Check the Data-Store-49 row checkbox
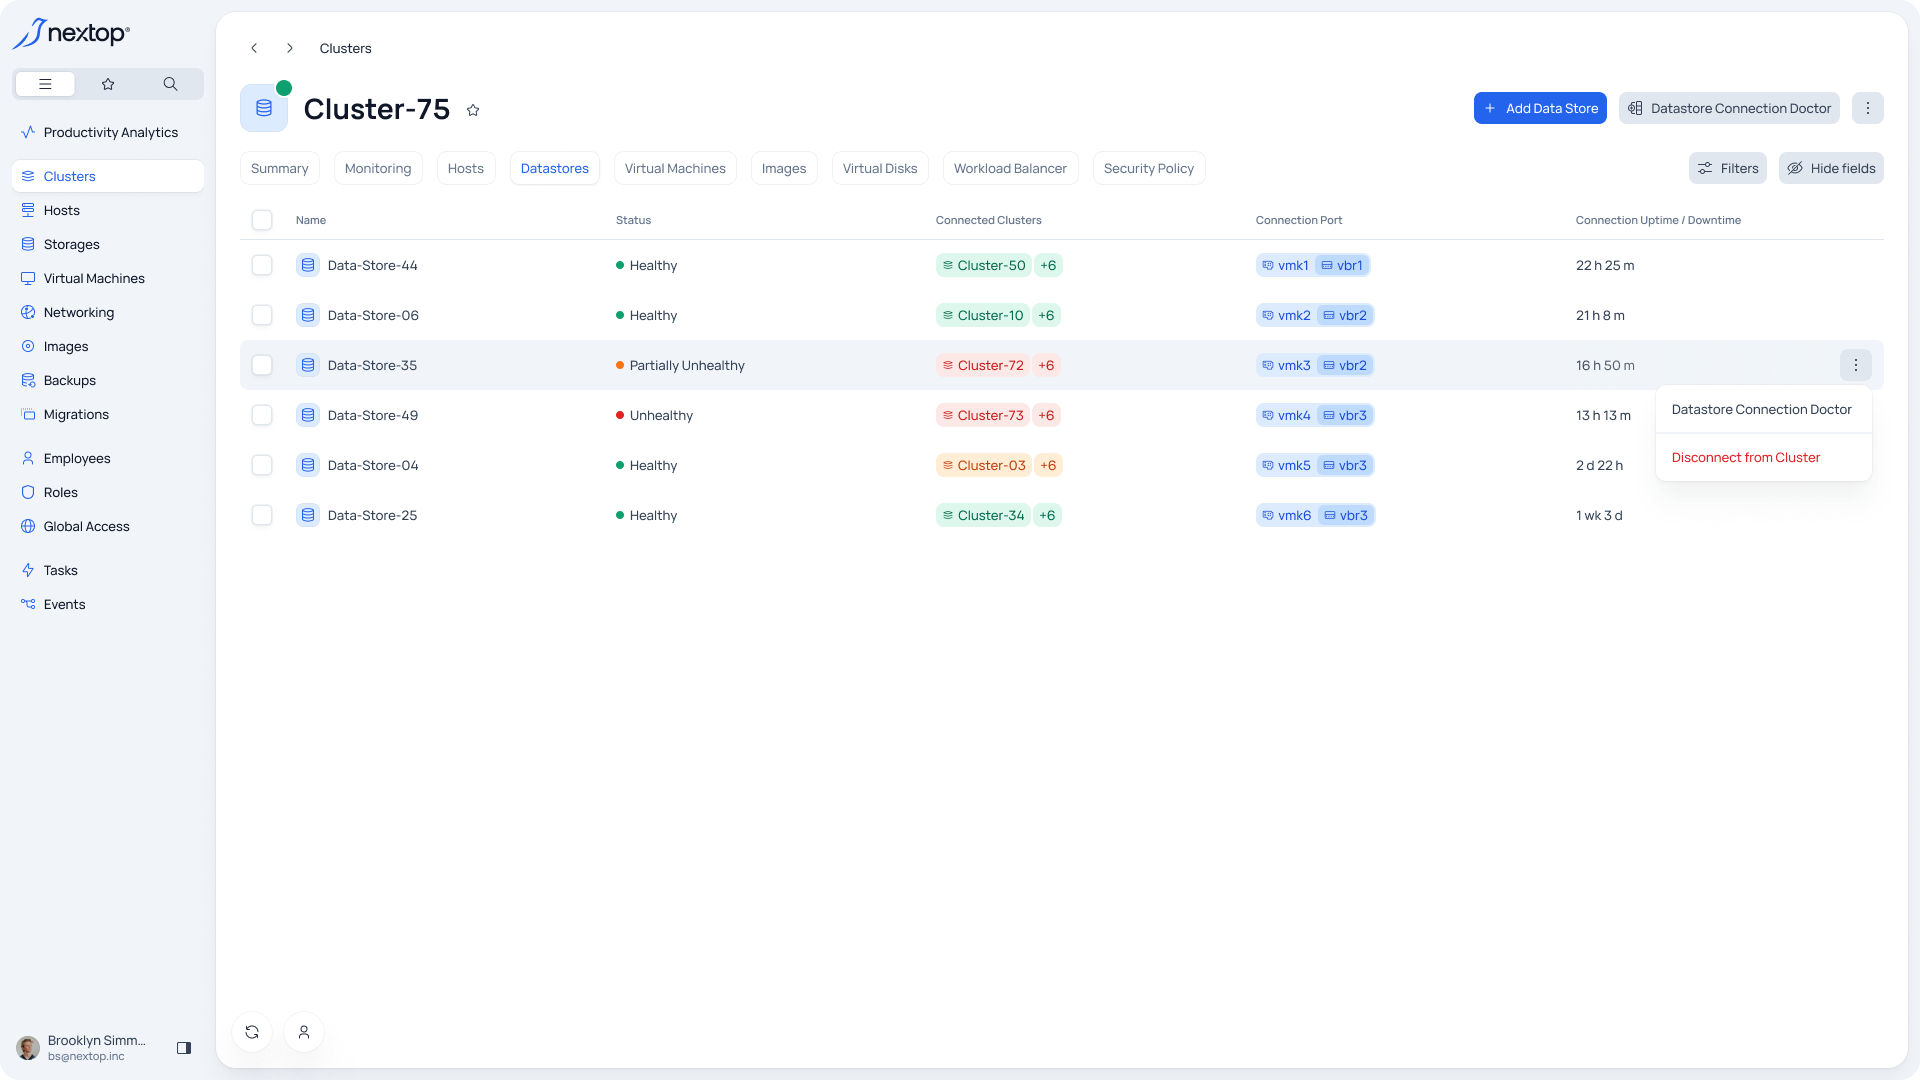Screen dimensions: 1920x1080 262,415
